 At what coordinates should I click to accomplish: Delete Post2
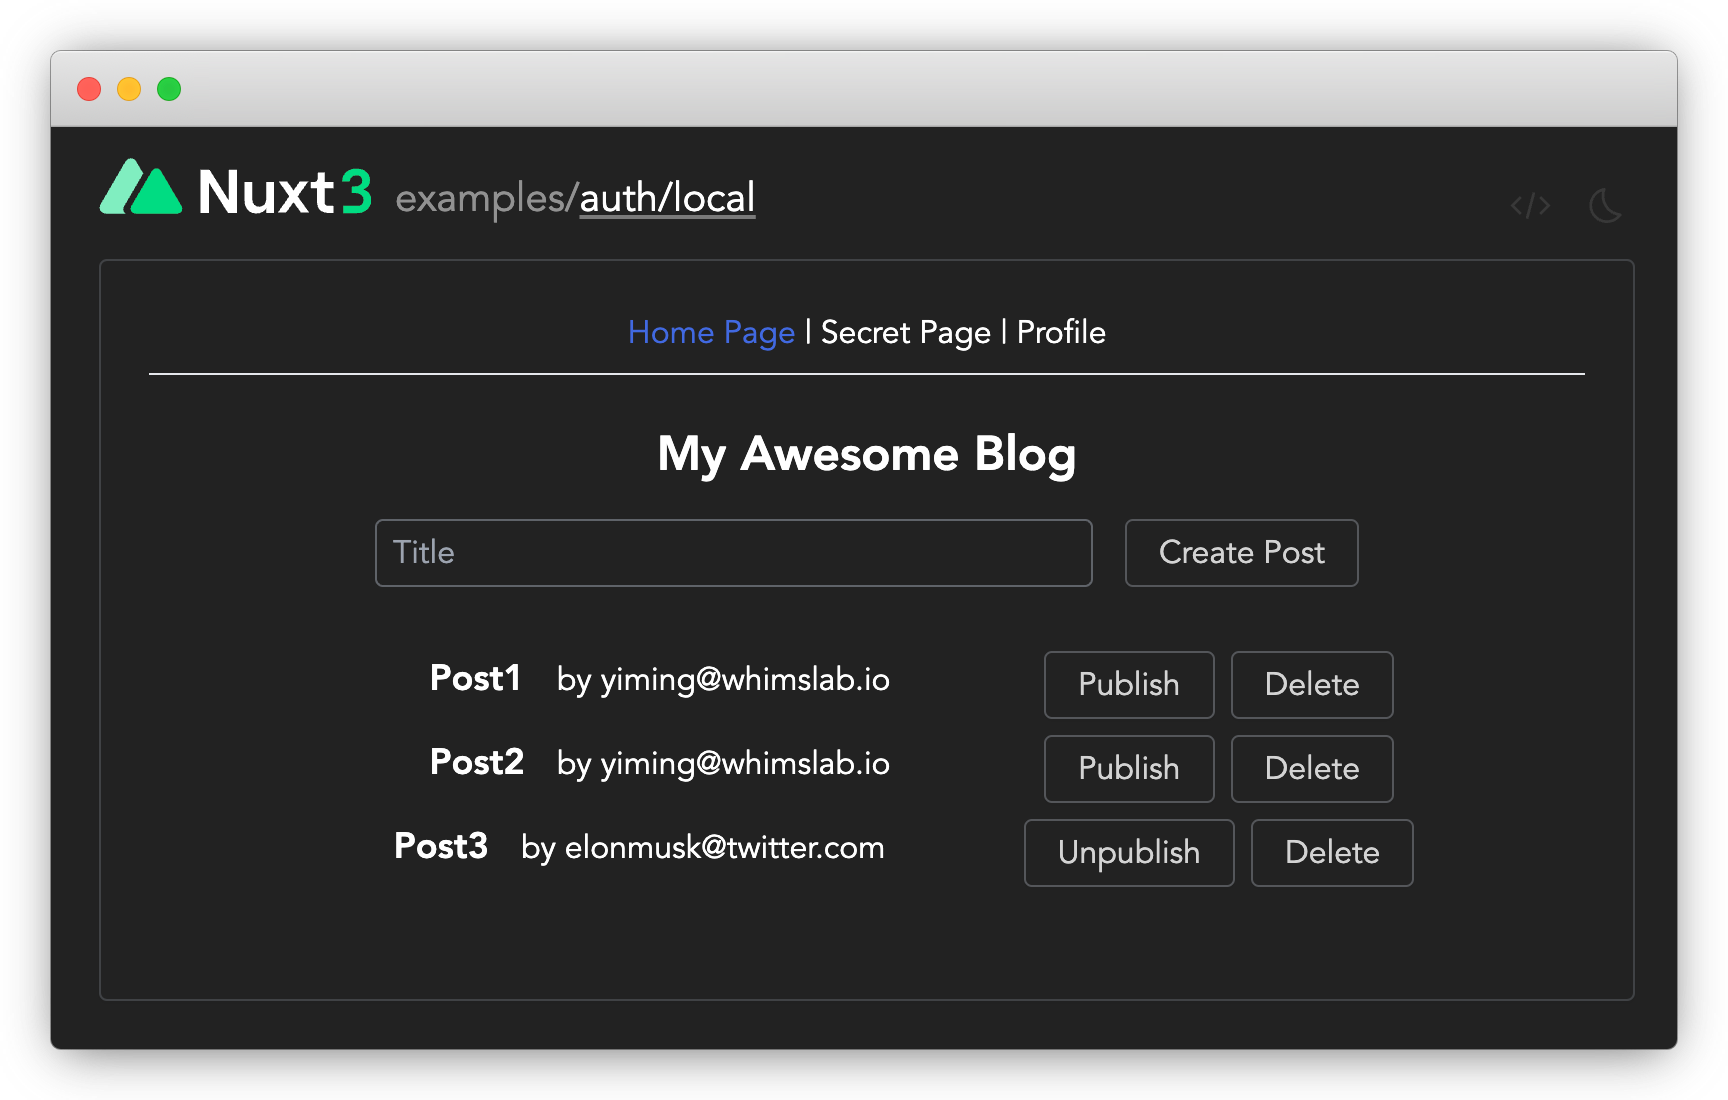(x=1311, y=769)
